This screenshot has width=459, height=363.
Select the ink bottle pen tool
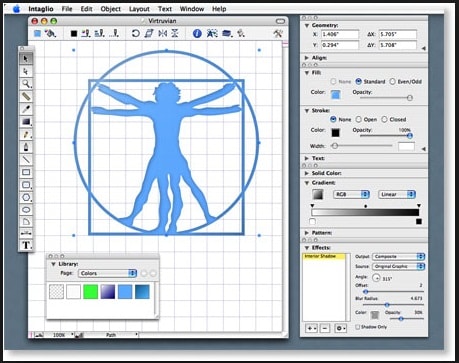pyautogui.click(x=26, y=147)
